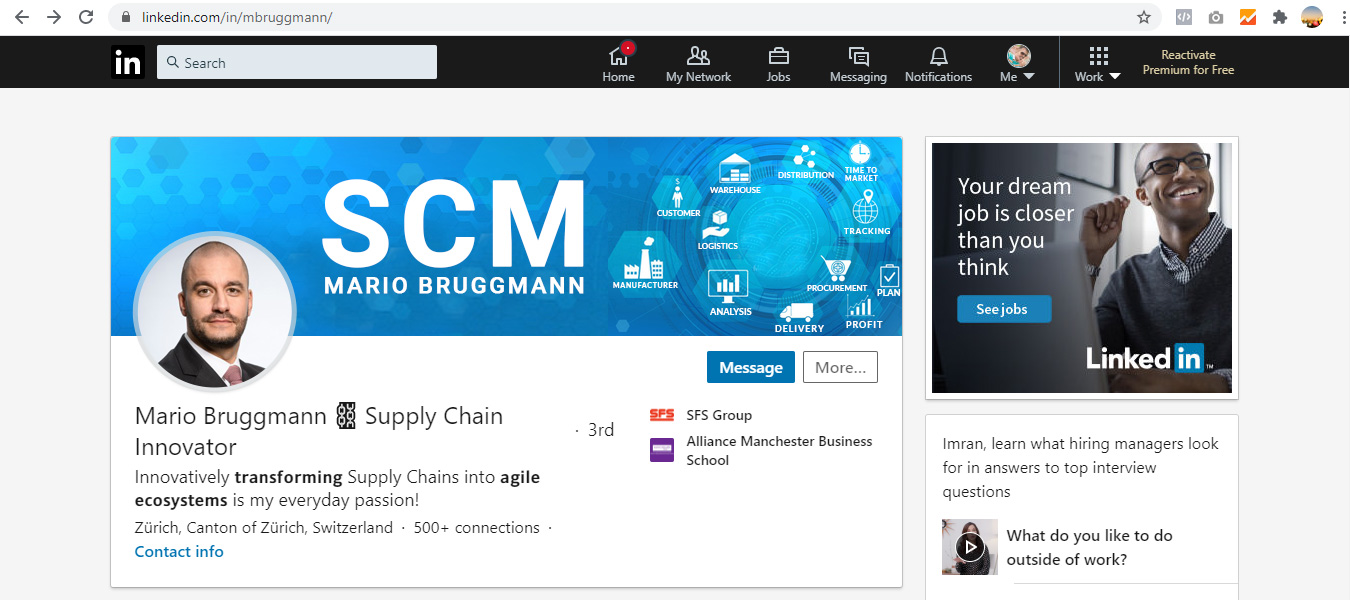Open the More... actions menu
This screenshot has height=600, width=1350.
(x=840, y=367)
